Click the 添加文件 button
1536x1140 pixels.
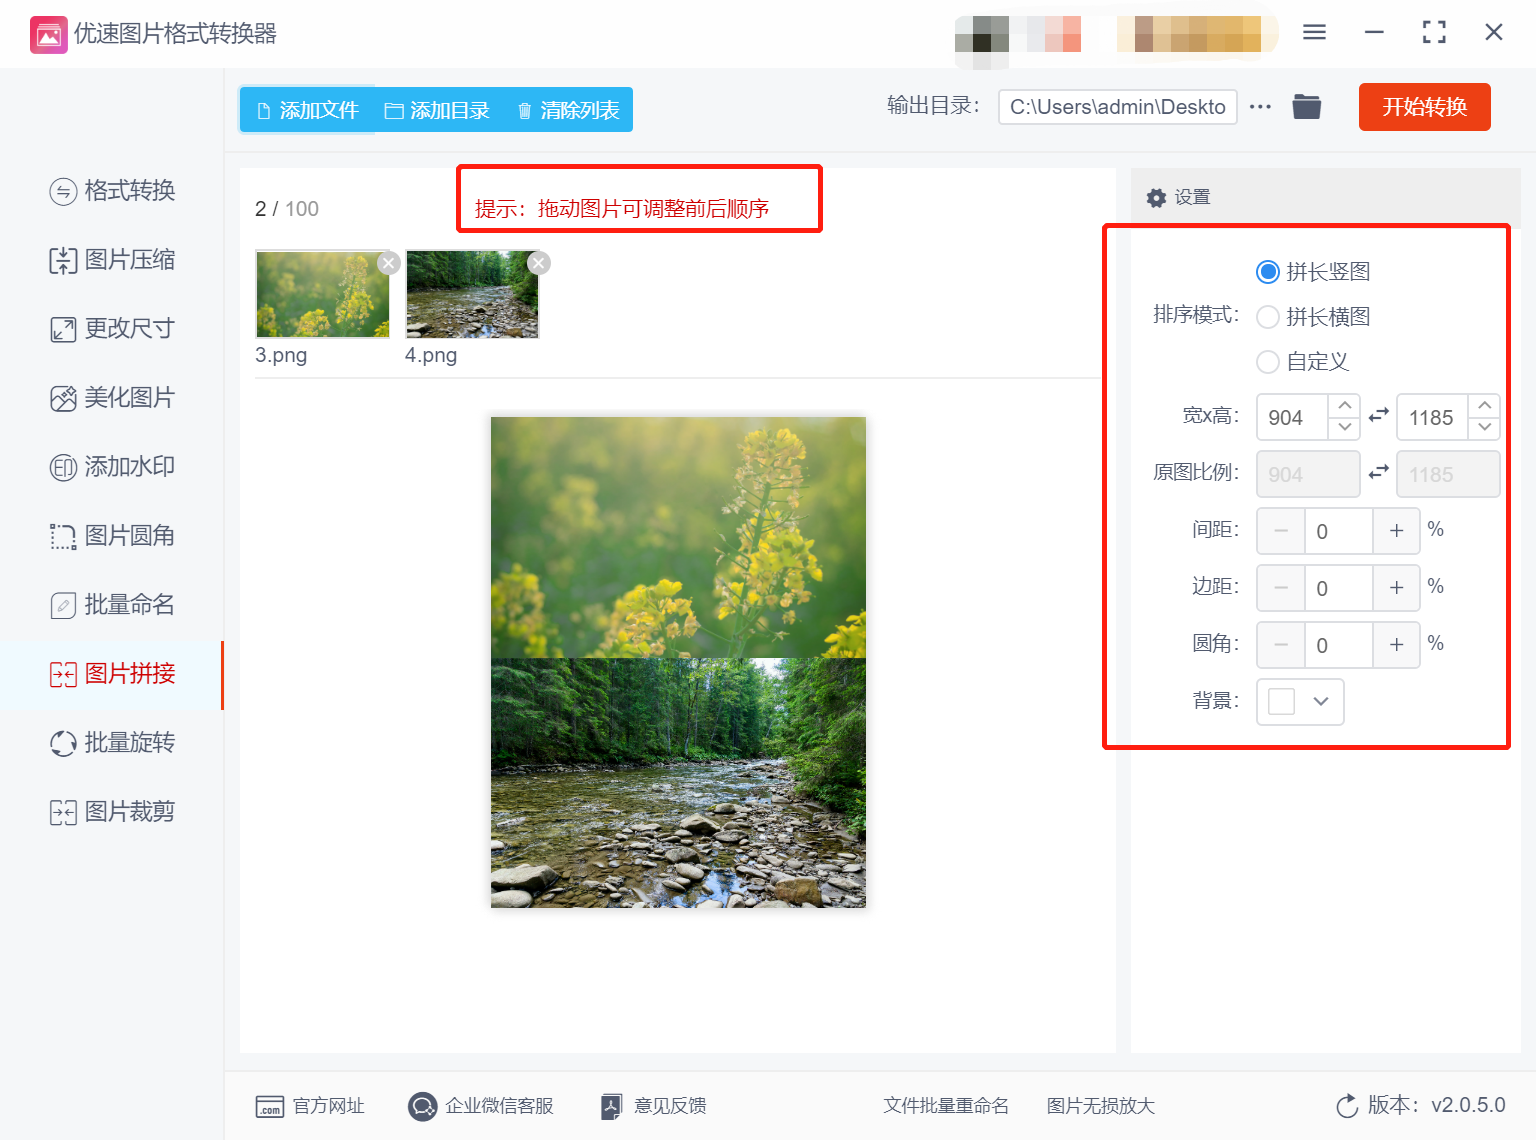pos(307,110)
